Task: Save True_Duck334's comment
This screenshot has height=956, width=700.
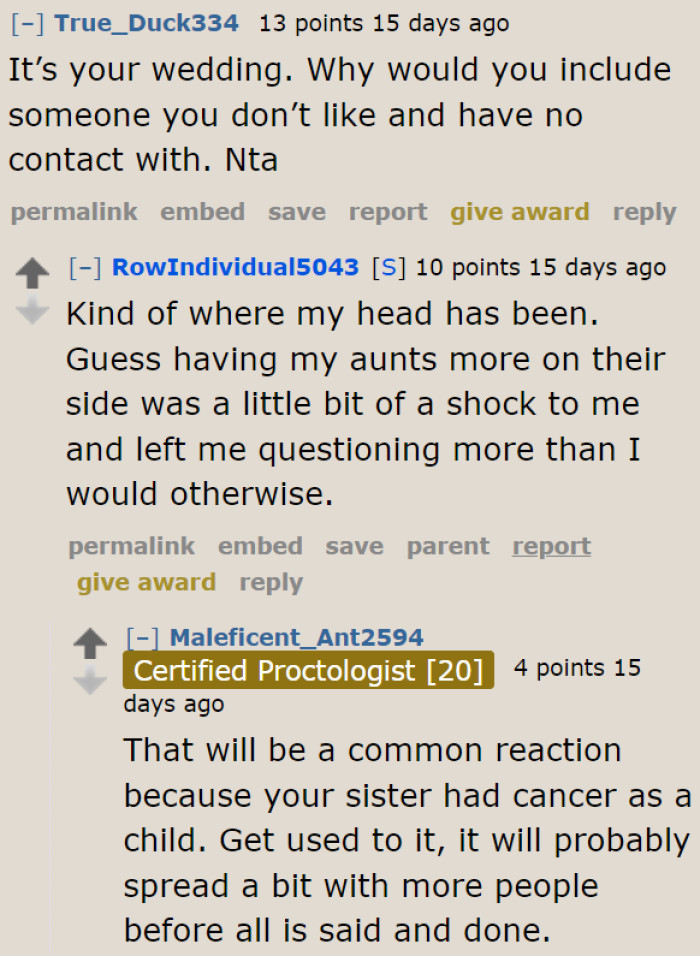Action: coord(298,212)
